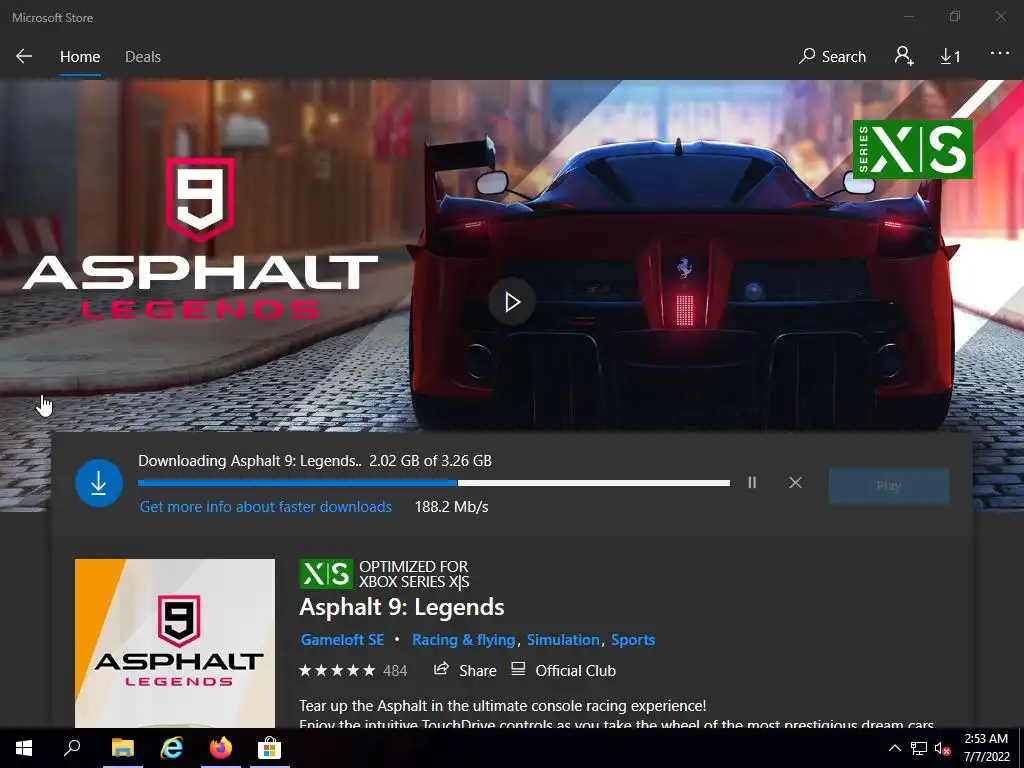Open the Racing & flying category
This screenshot has width=1024, height=768.
(464, 640)
